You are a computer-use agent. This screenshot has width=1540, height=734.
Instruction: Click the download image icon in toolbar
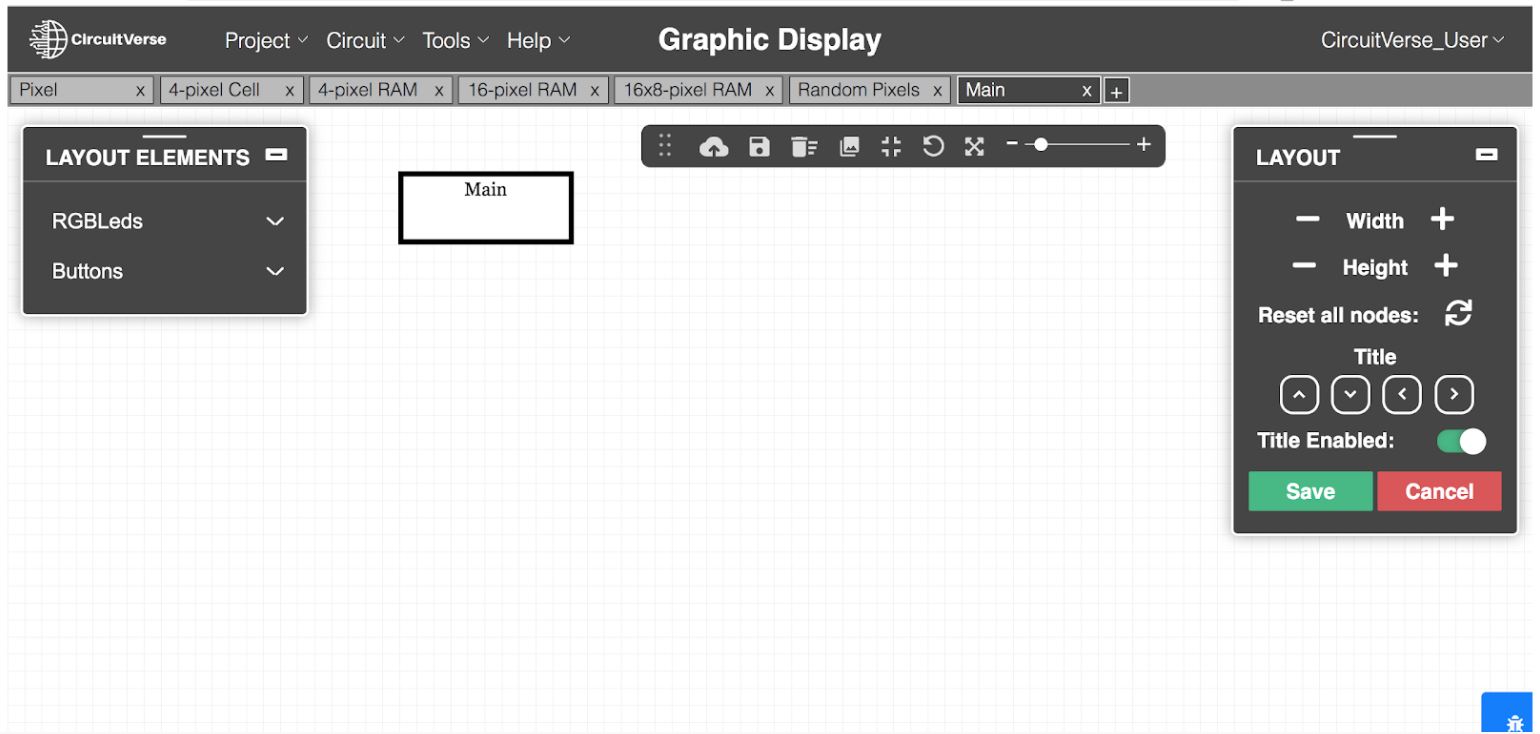[x=849, y=147]
